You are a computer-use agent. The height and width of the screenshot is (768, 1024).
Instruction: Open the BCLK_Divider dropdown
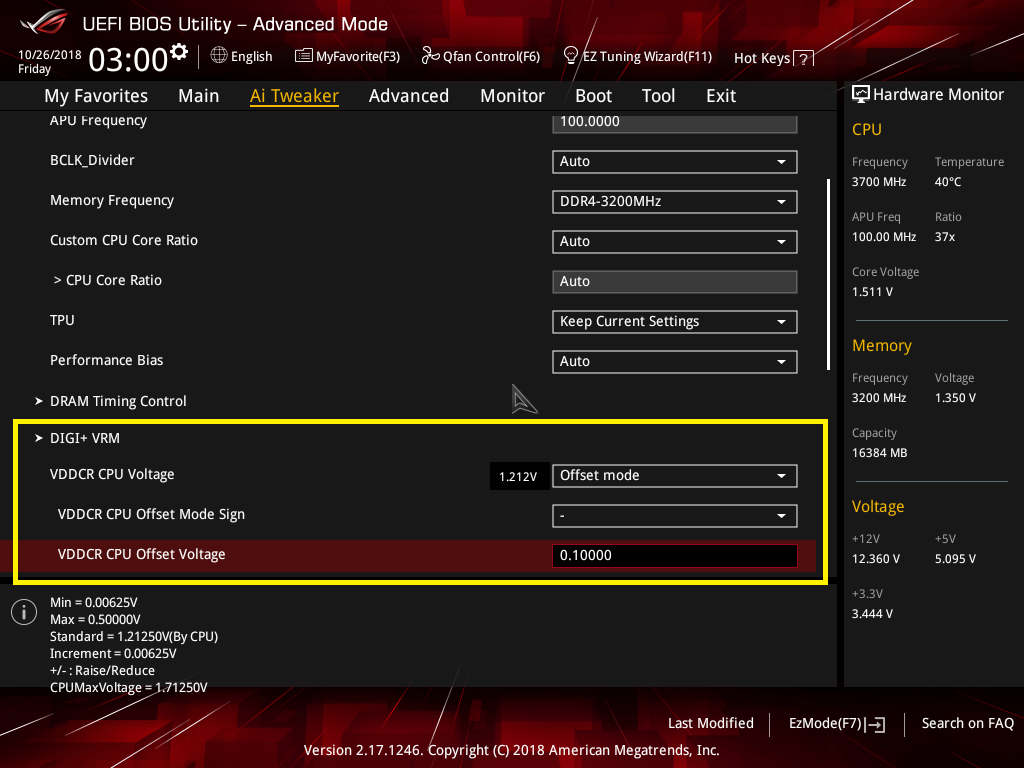coord(675,162)
